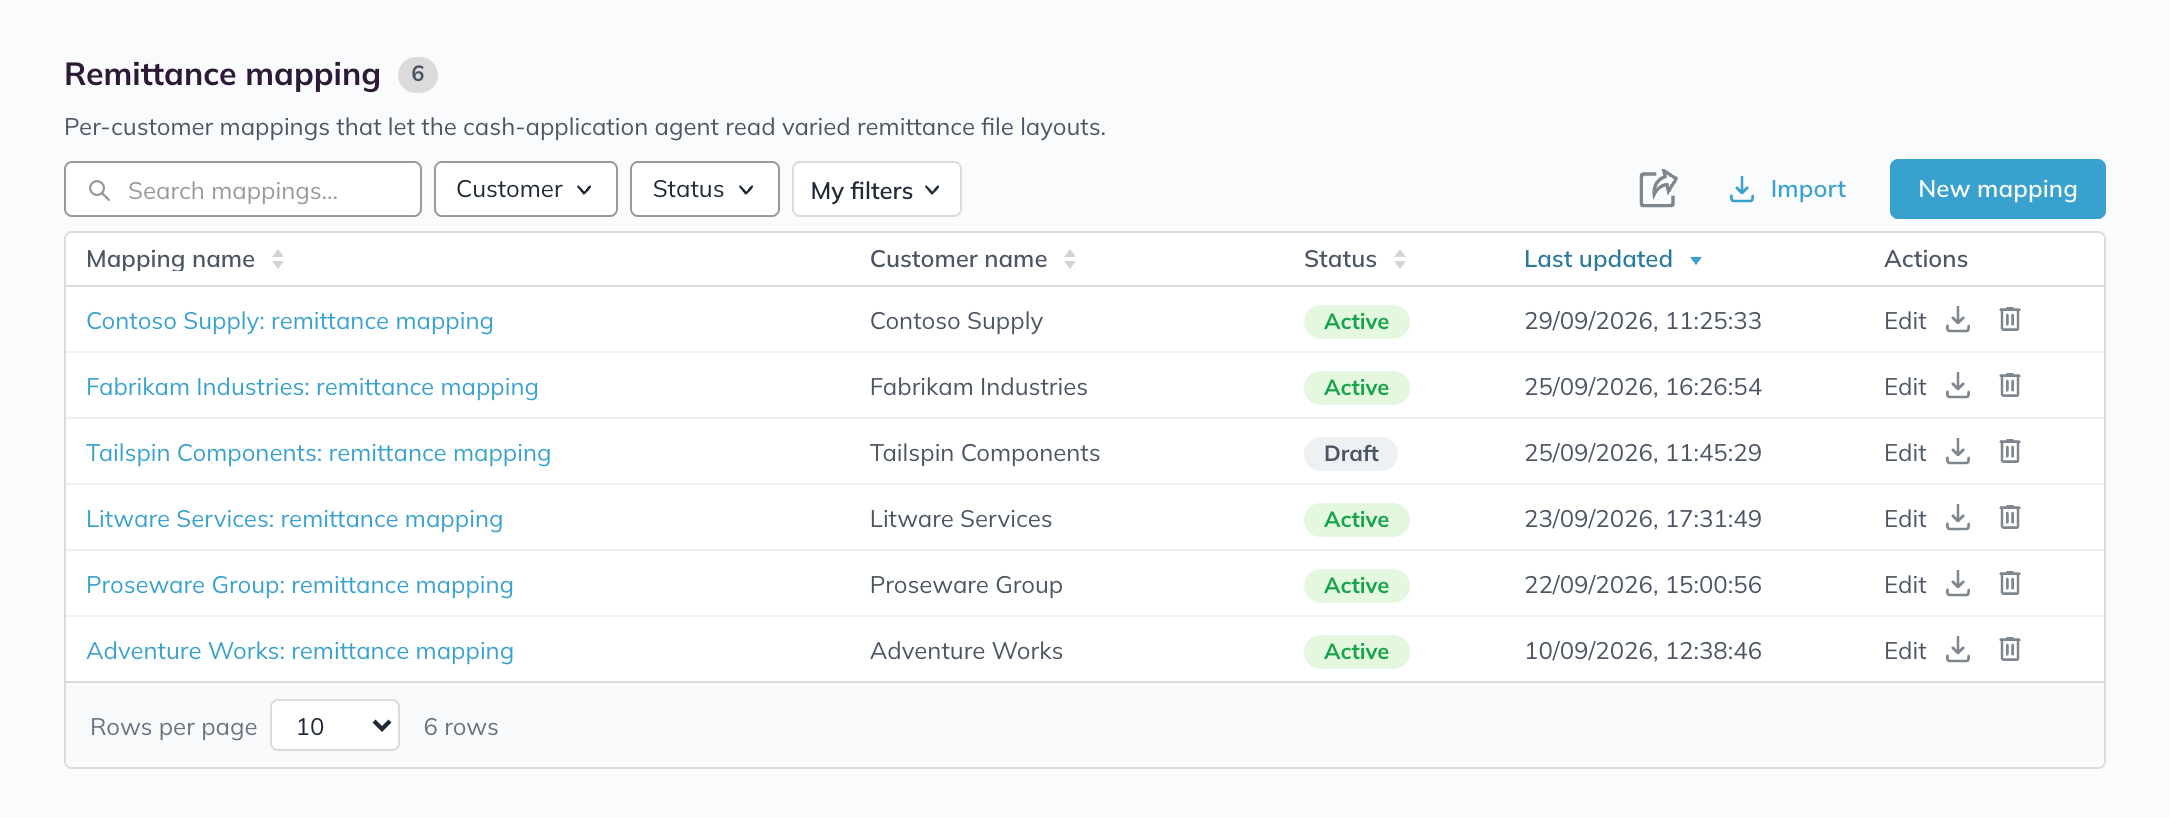Viewport: 2170px width, 818px height.
Task: Edit the Tailspin Components mapping
Action: 1905,453
